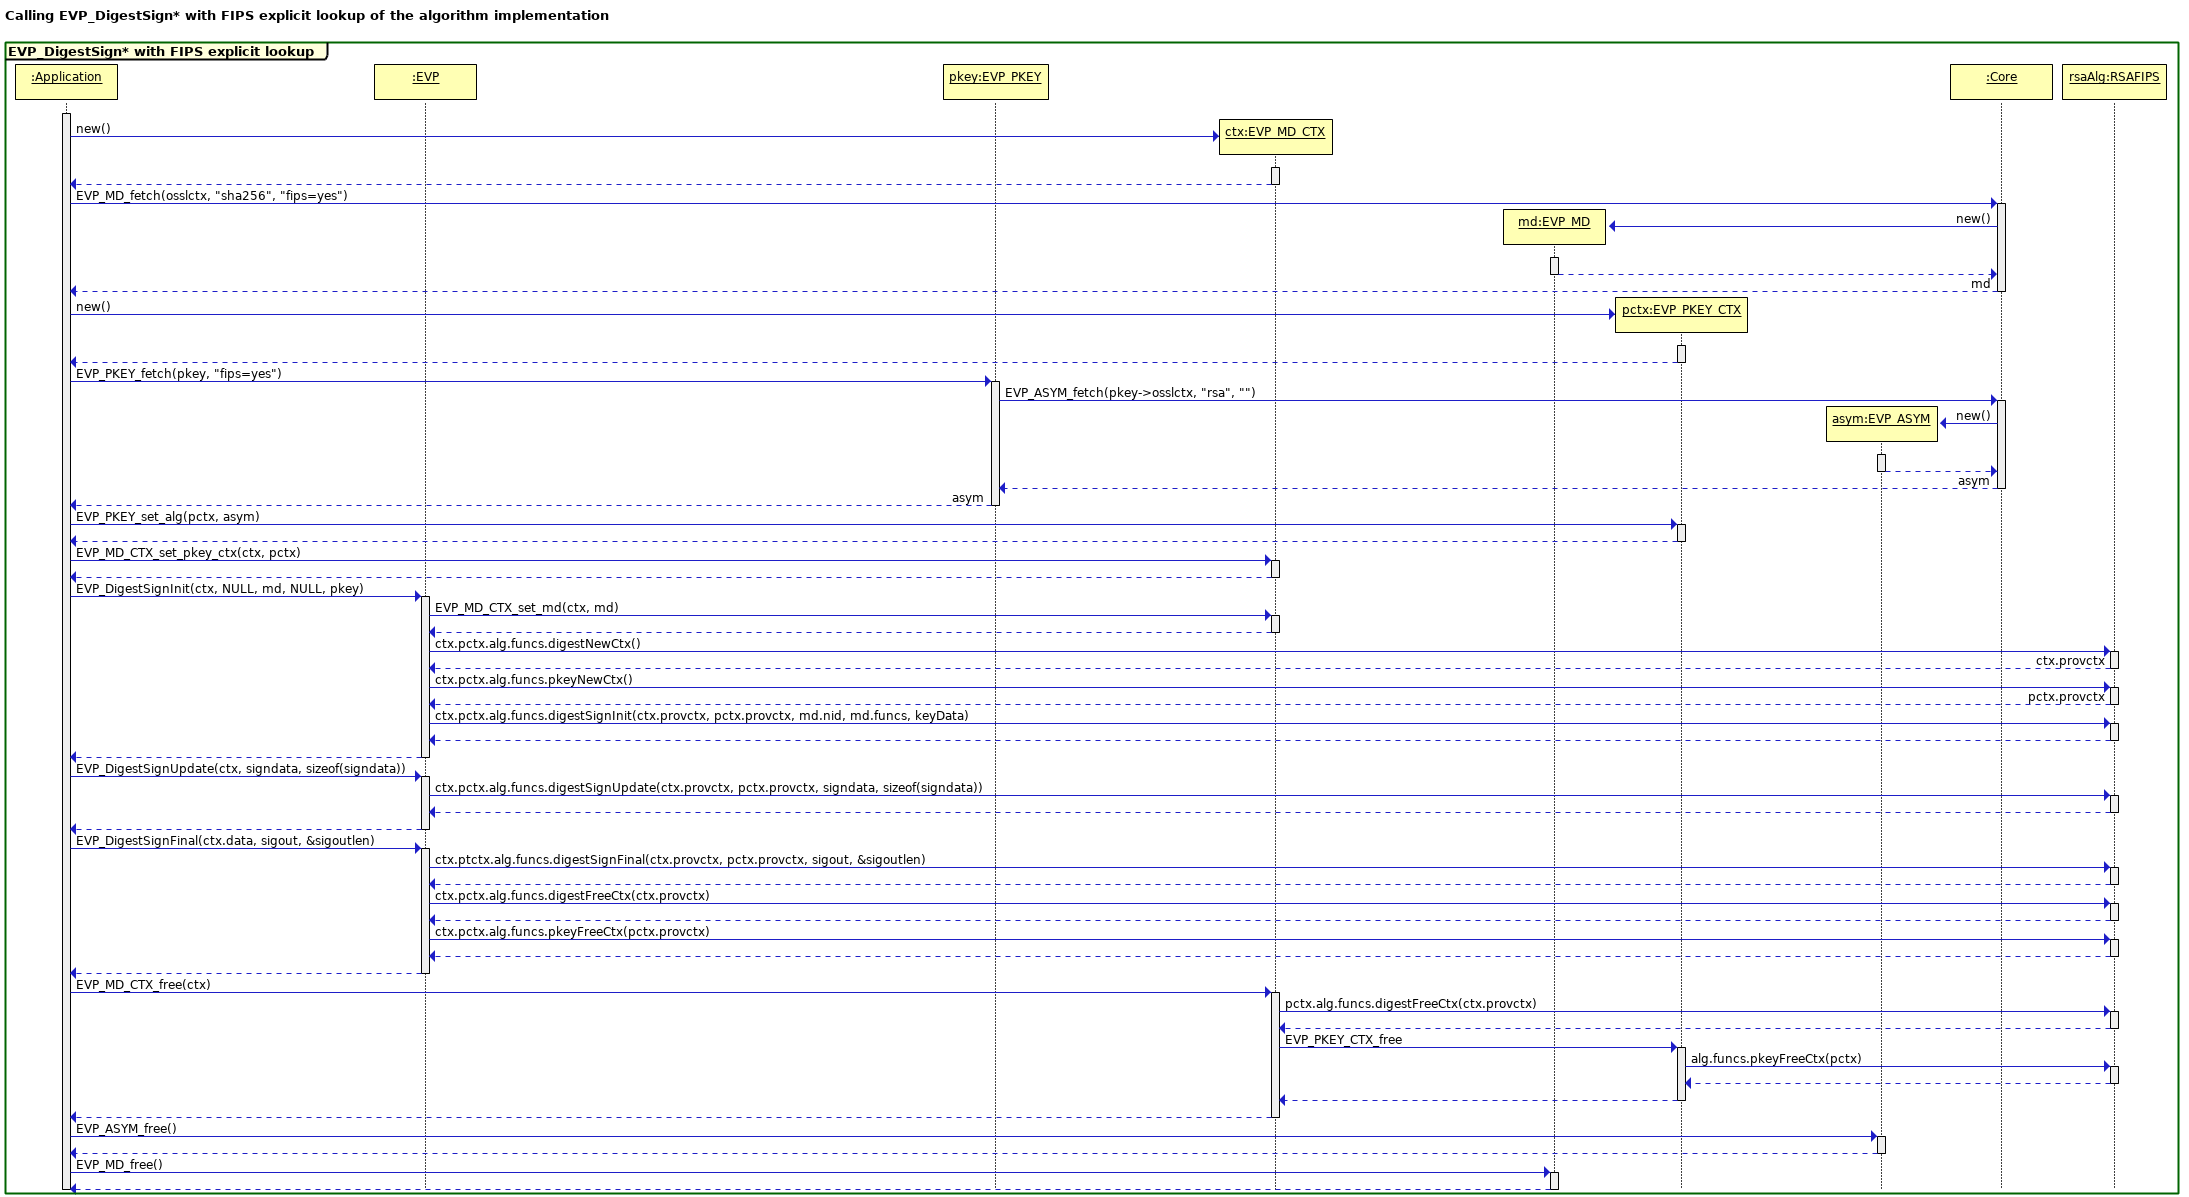Viewport: 2189px width, 1197px height.
Task: Click EVP_DigestSignInit message label
Action: point(219,589)
